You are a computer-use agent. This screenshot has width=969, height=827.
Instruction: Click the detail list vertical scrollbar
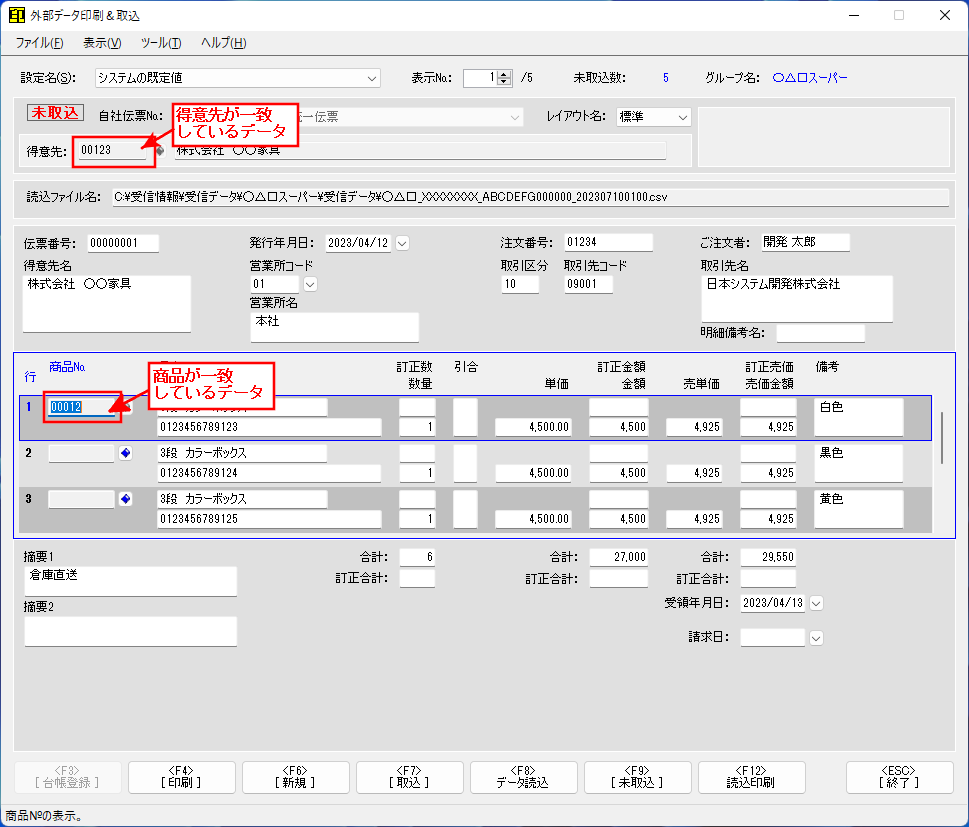[x=942, y=438]
